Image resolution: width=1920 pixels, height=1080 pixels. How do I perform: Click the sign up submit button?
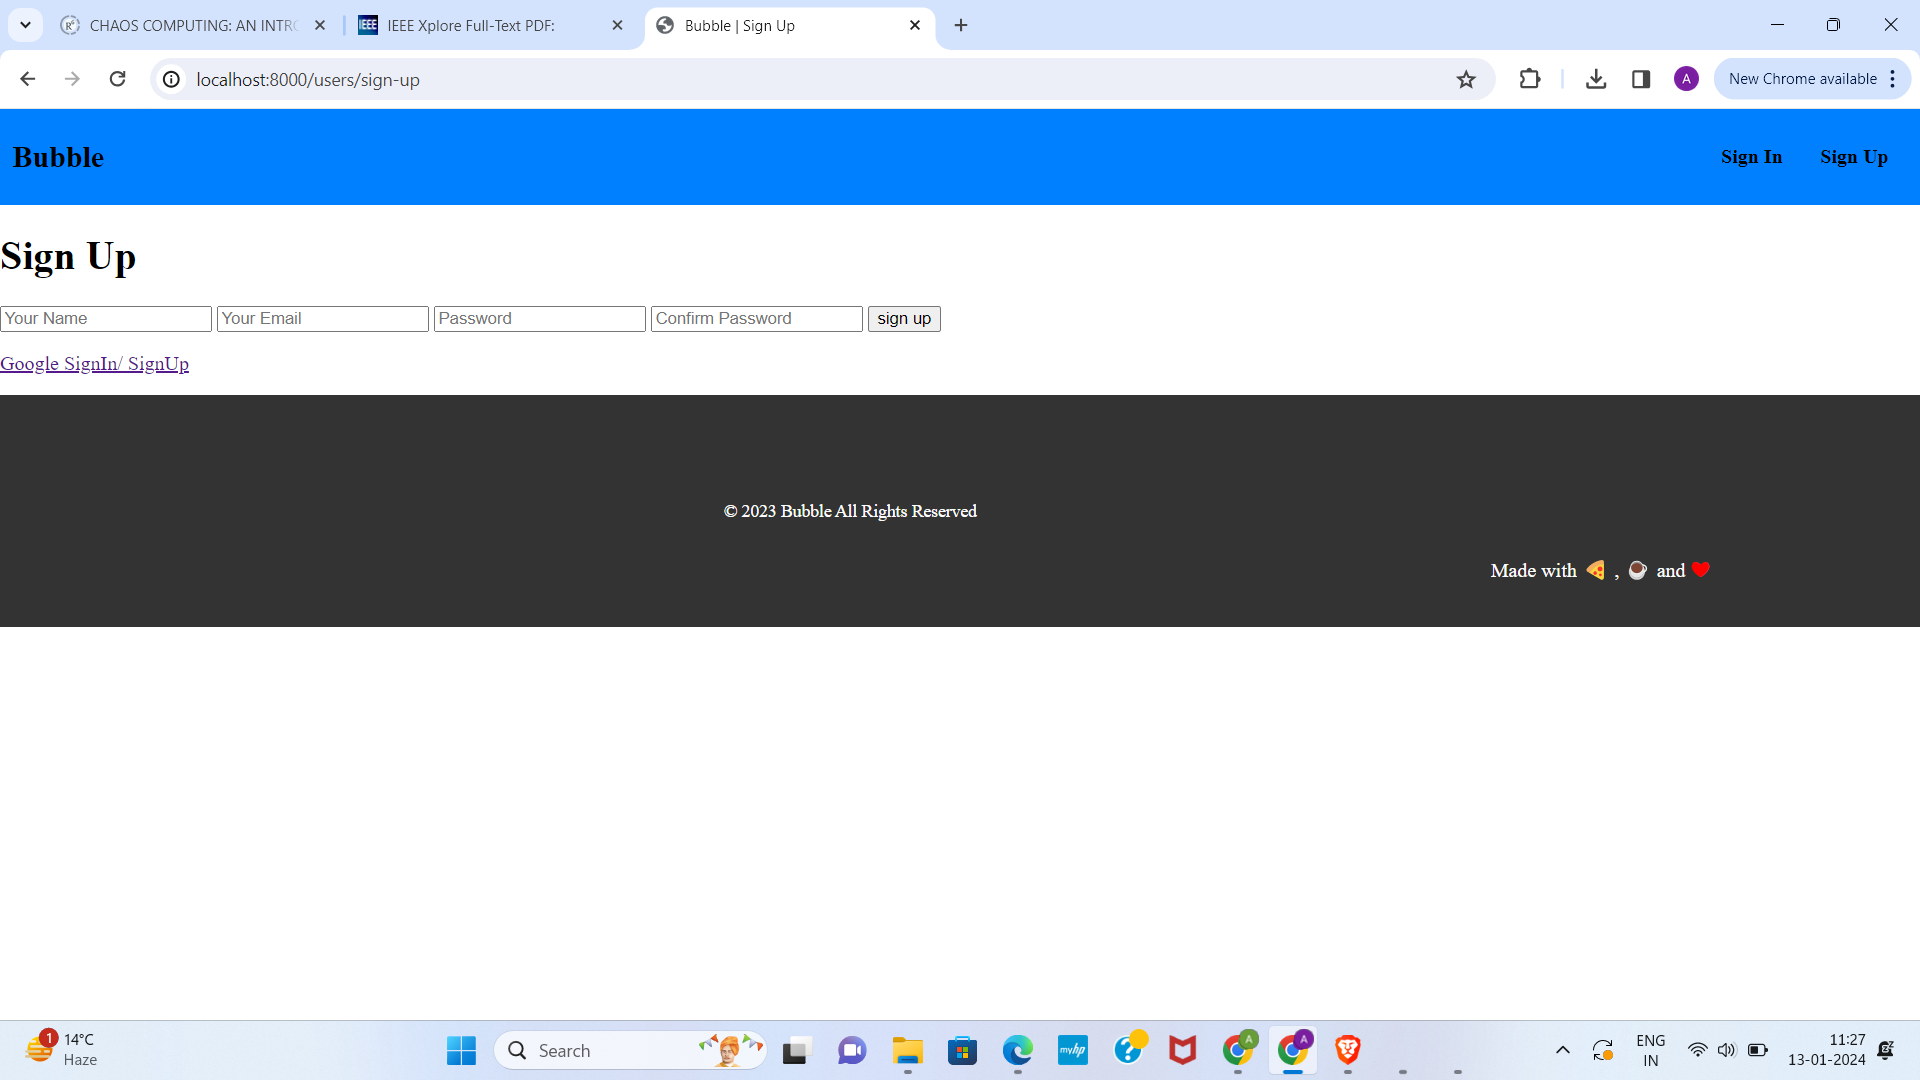(x=904, y=318)
